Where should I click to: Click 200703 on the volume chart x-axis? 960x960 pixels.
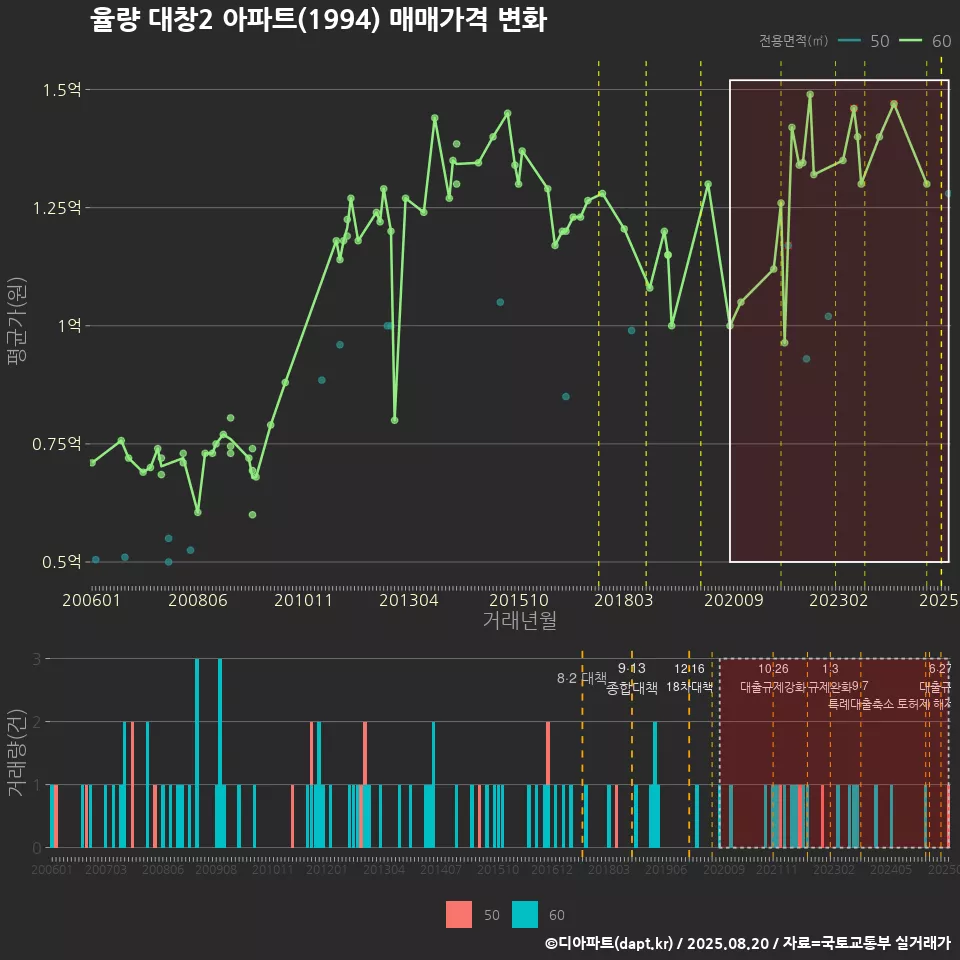tap(105, 869)
